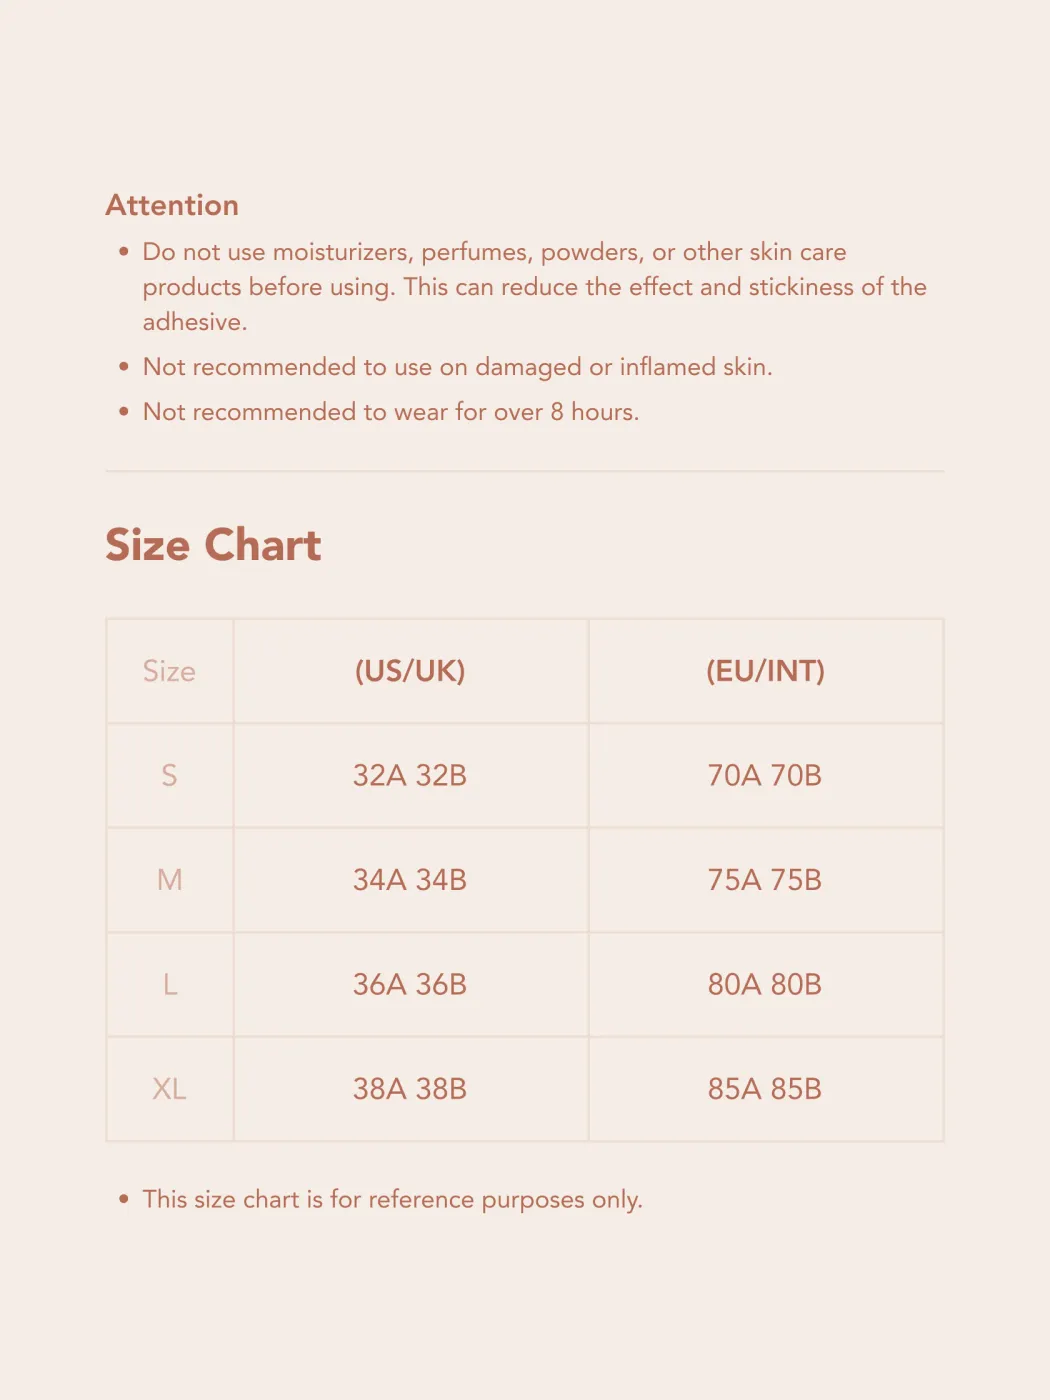Click the 75A 75B cell
1050x1400 pixels.
pos(765,880)
